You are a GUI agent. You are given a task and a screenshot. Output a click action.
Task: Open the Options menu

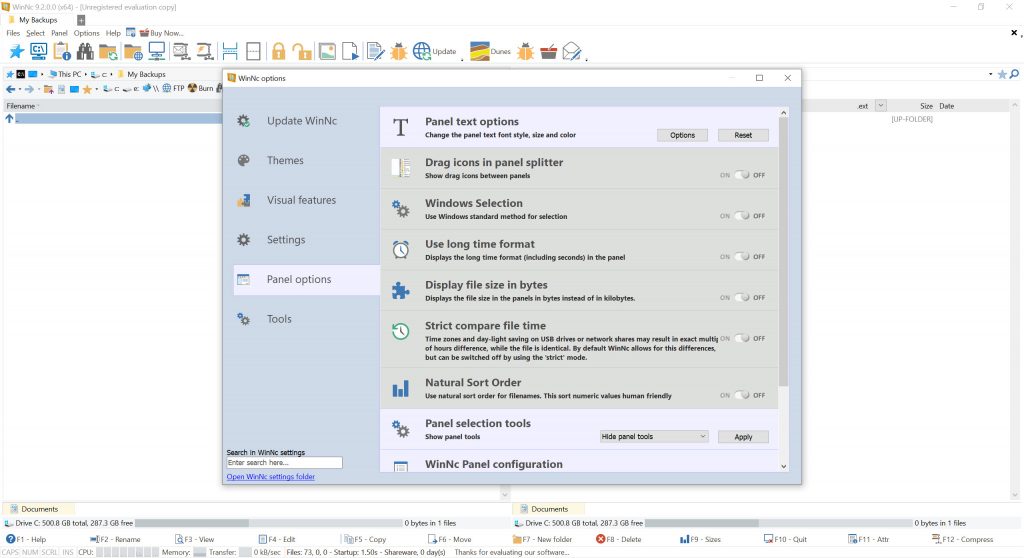(86, 33)
